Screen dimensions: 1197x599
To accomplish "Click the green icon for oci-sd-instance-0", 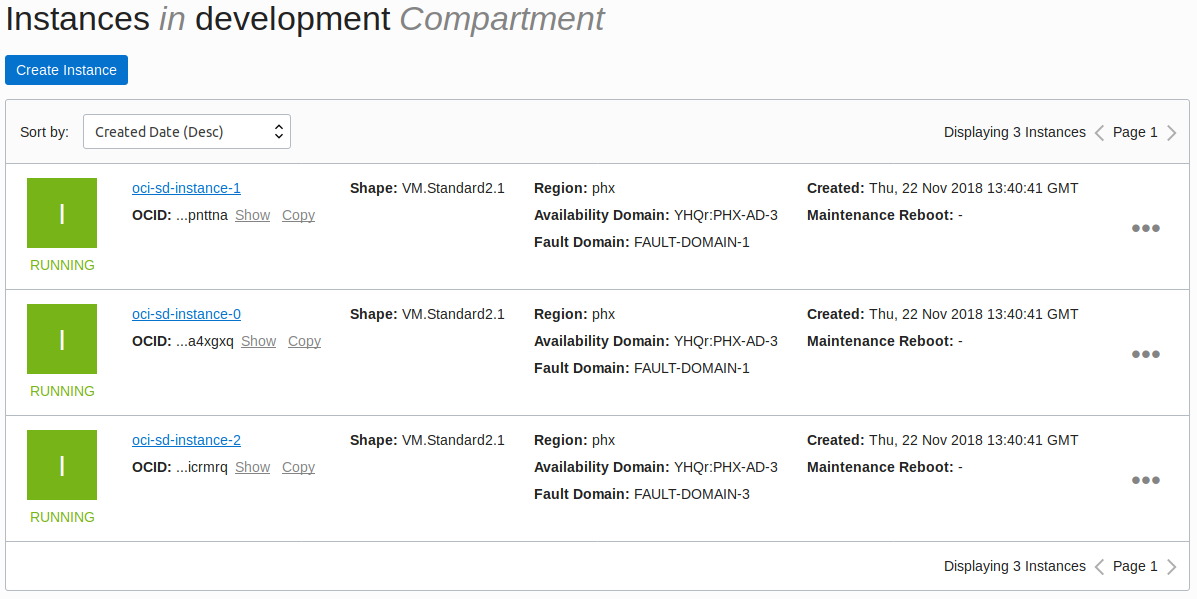I will 62,339.
